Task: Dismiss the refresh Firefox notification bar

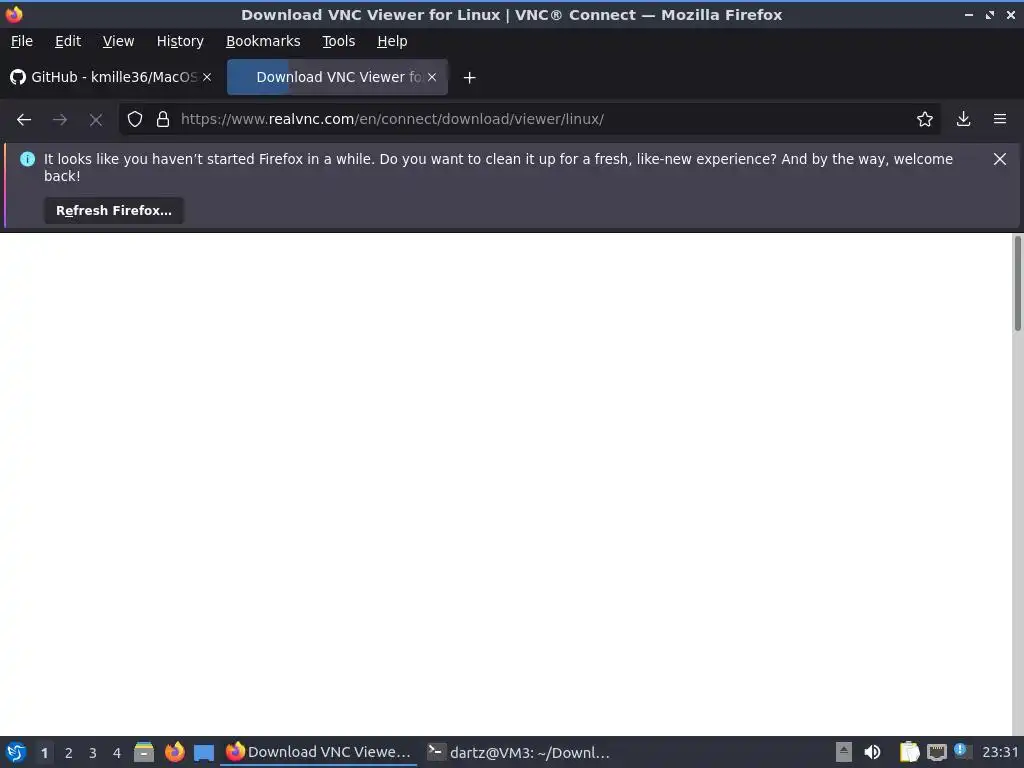Action: coord(1000,159)
